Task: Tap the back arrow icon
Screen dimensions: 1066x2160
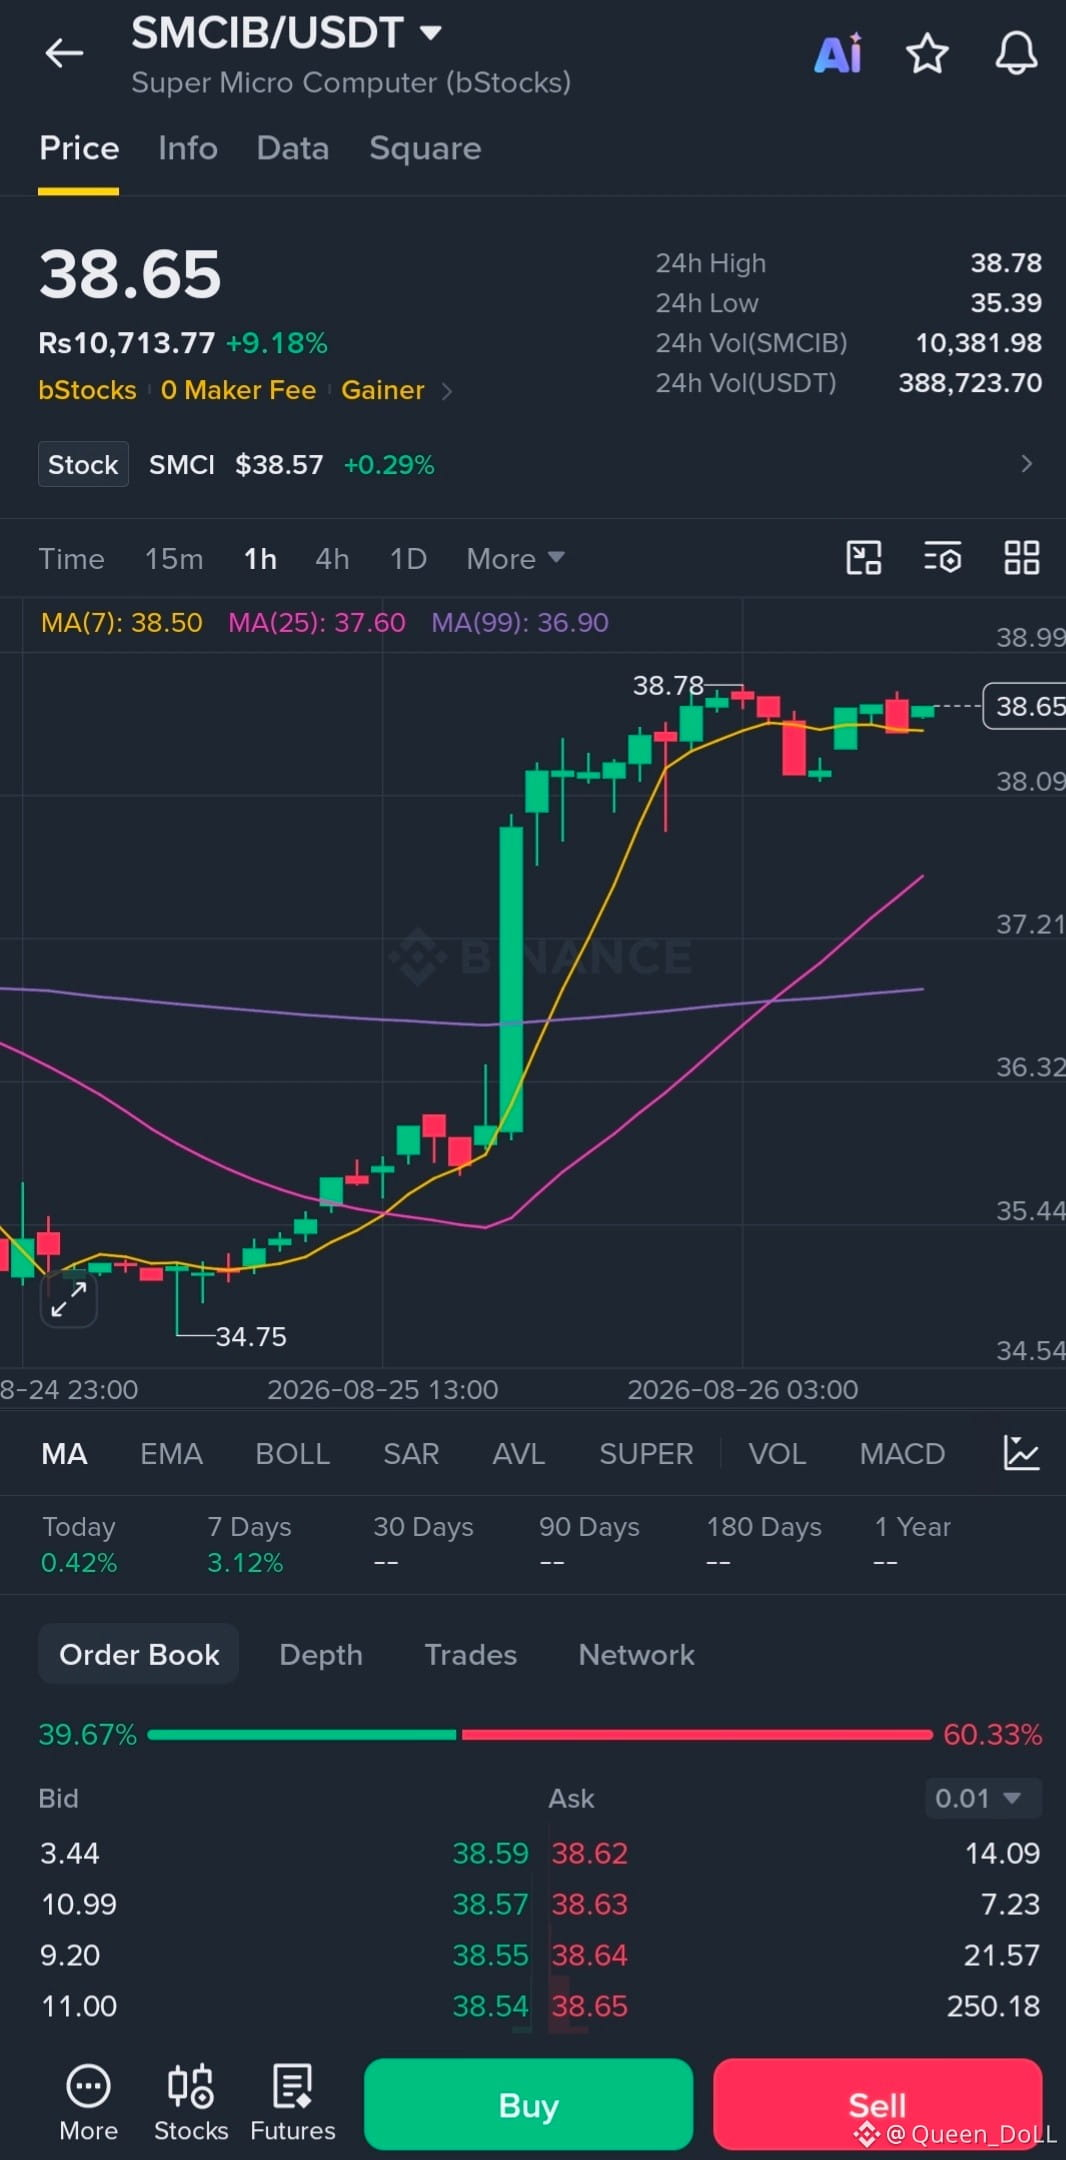Action: (x=64, y=53)
